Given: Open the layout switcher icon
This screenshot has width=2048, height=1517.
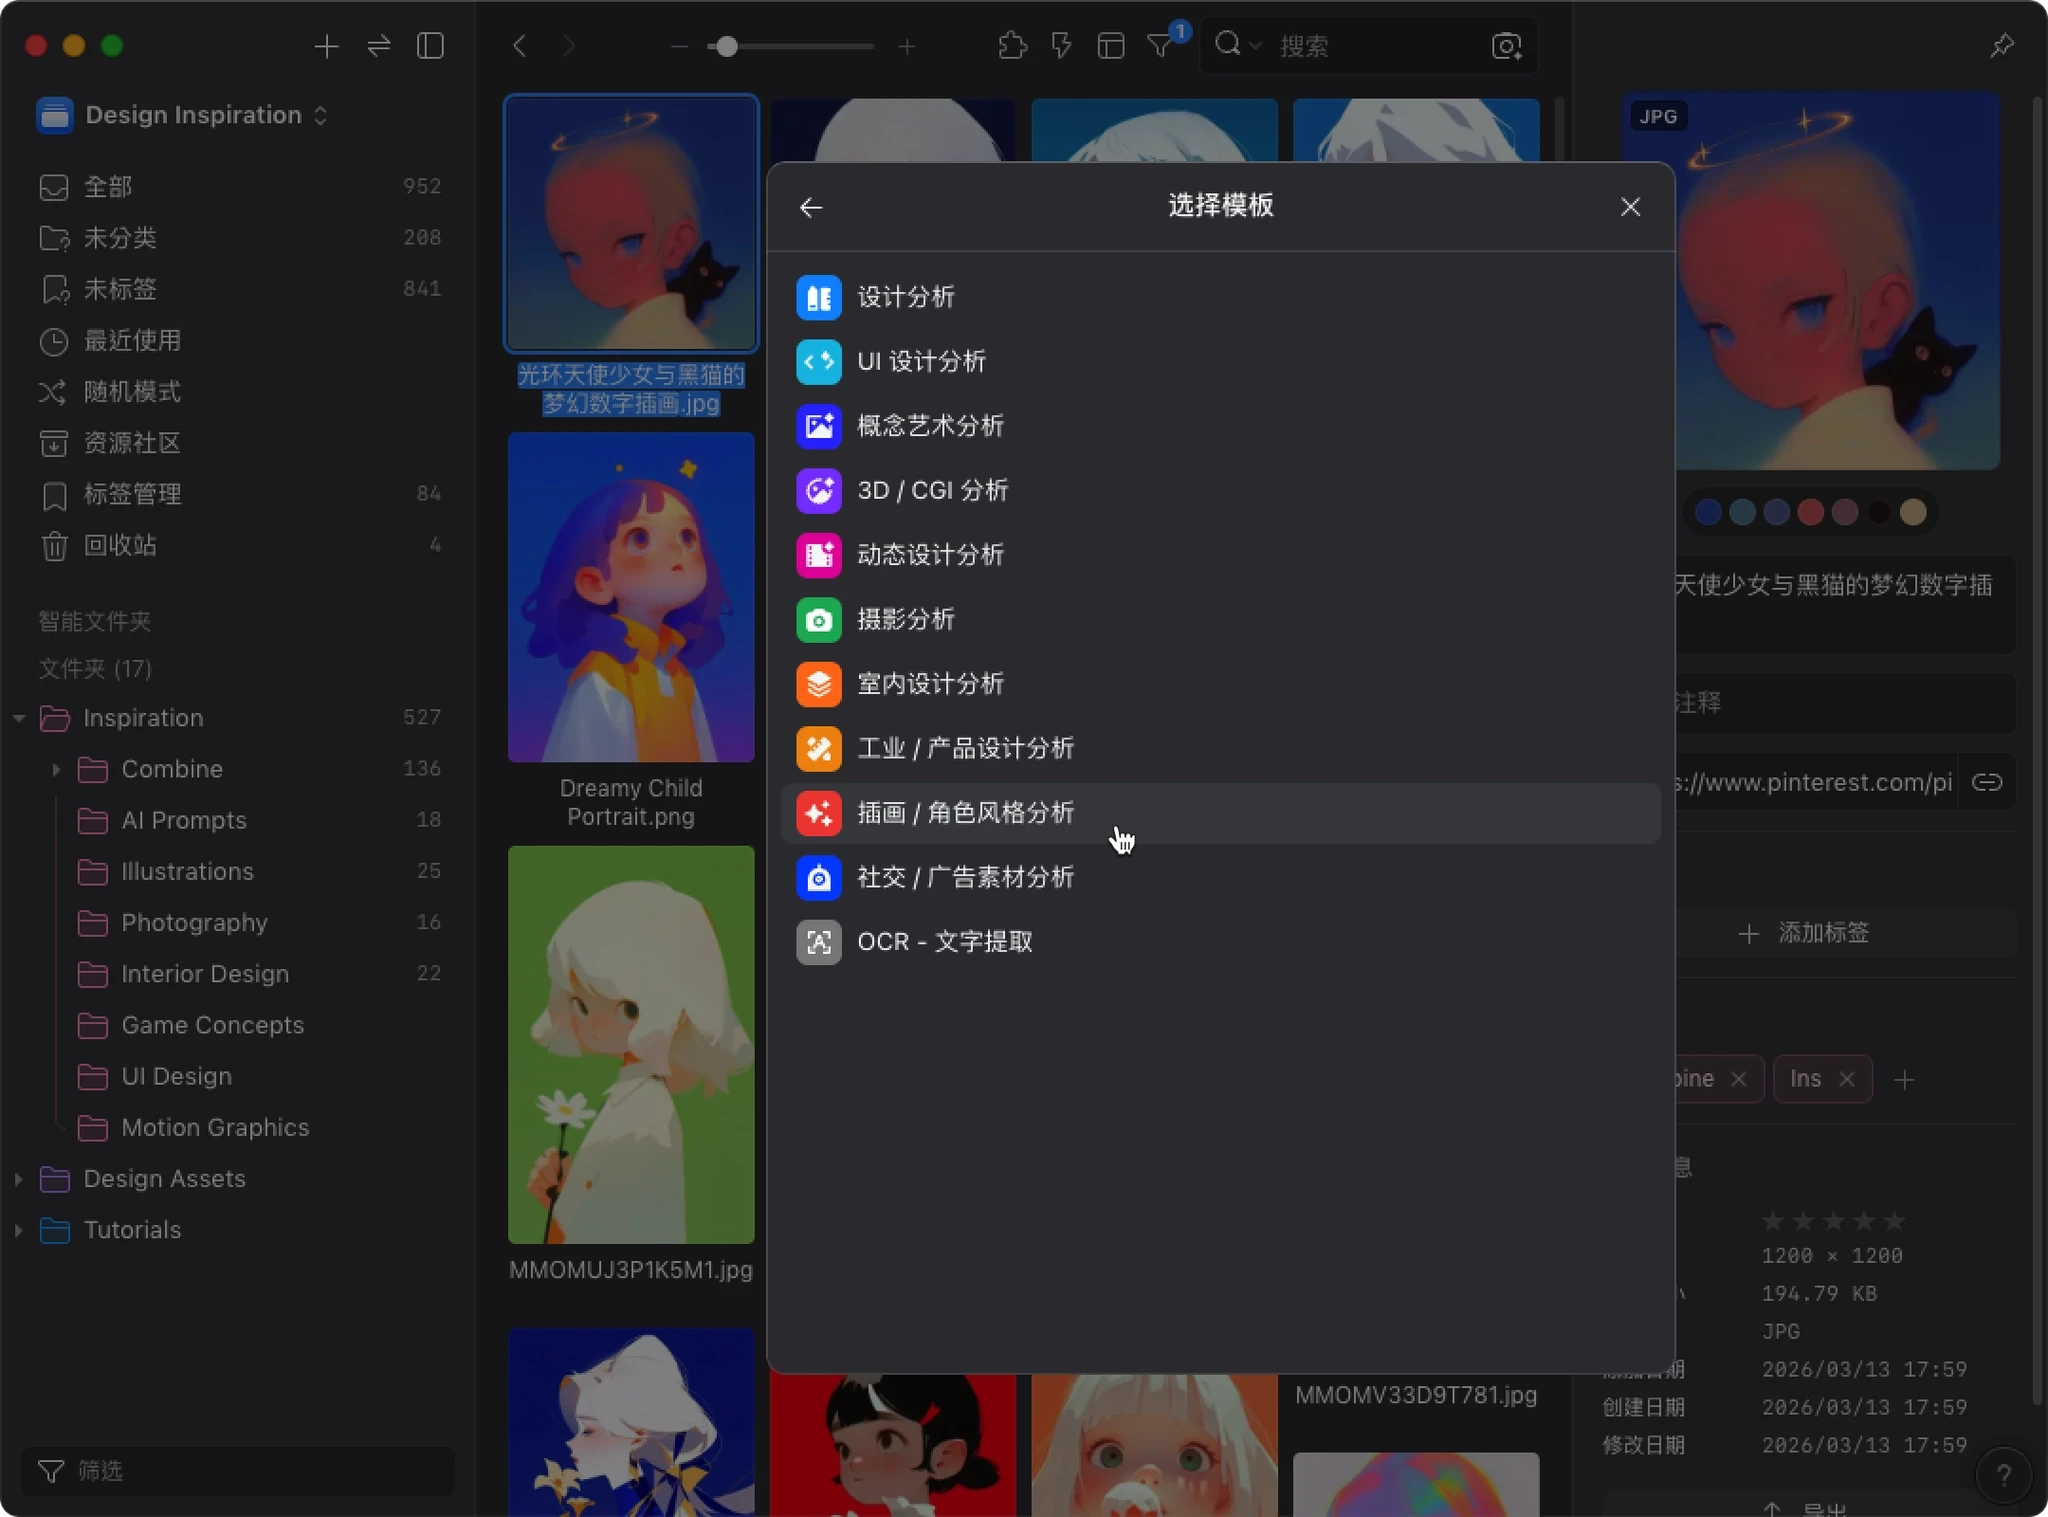Looking at the screenshot, I should point(1110,46).
